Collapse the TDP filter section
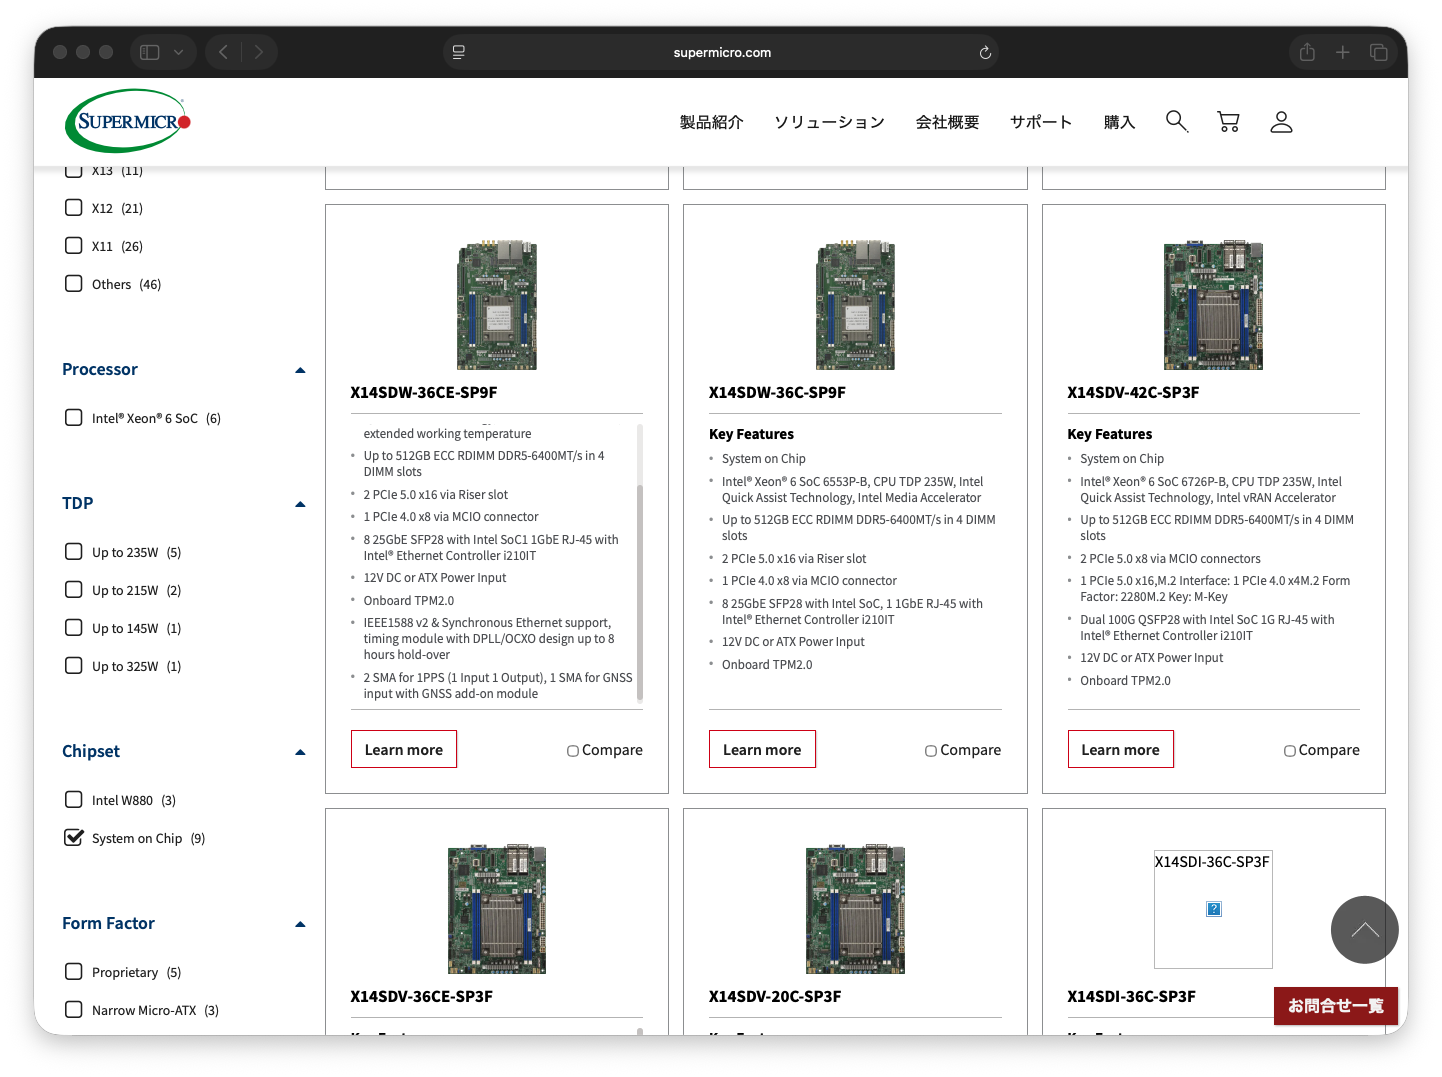 point(300,504)
